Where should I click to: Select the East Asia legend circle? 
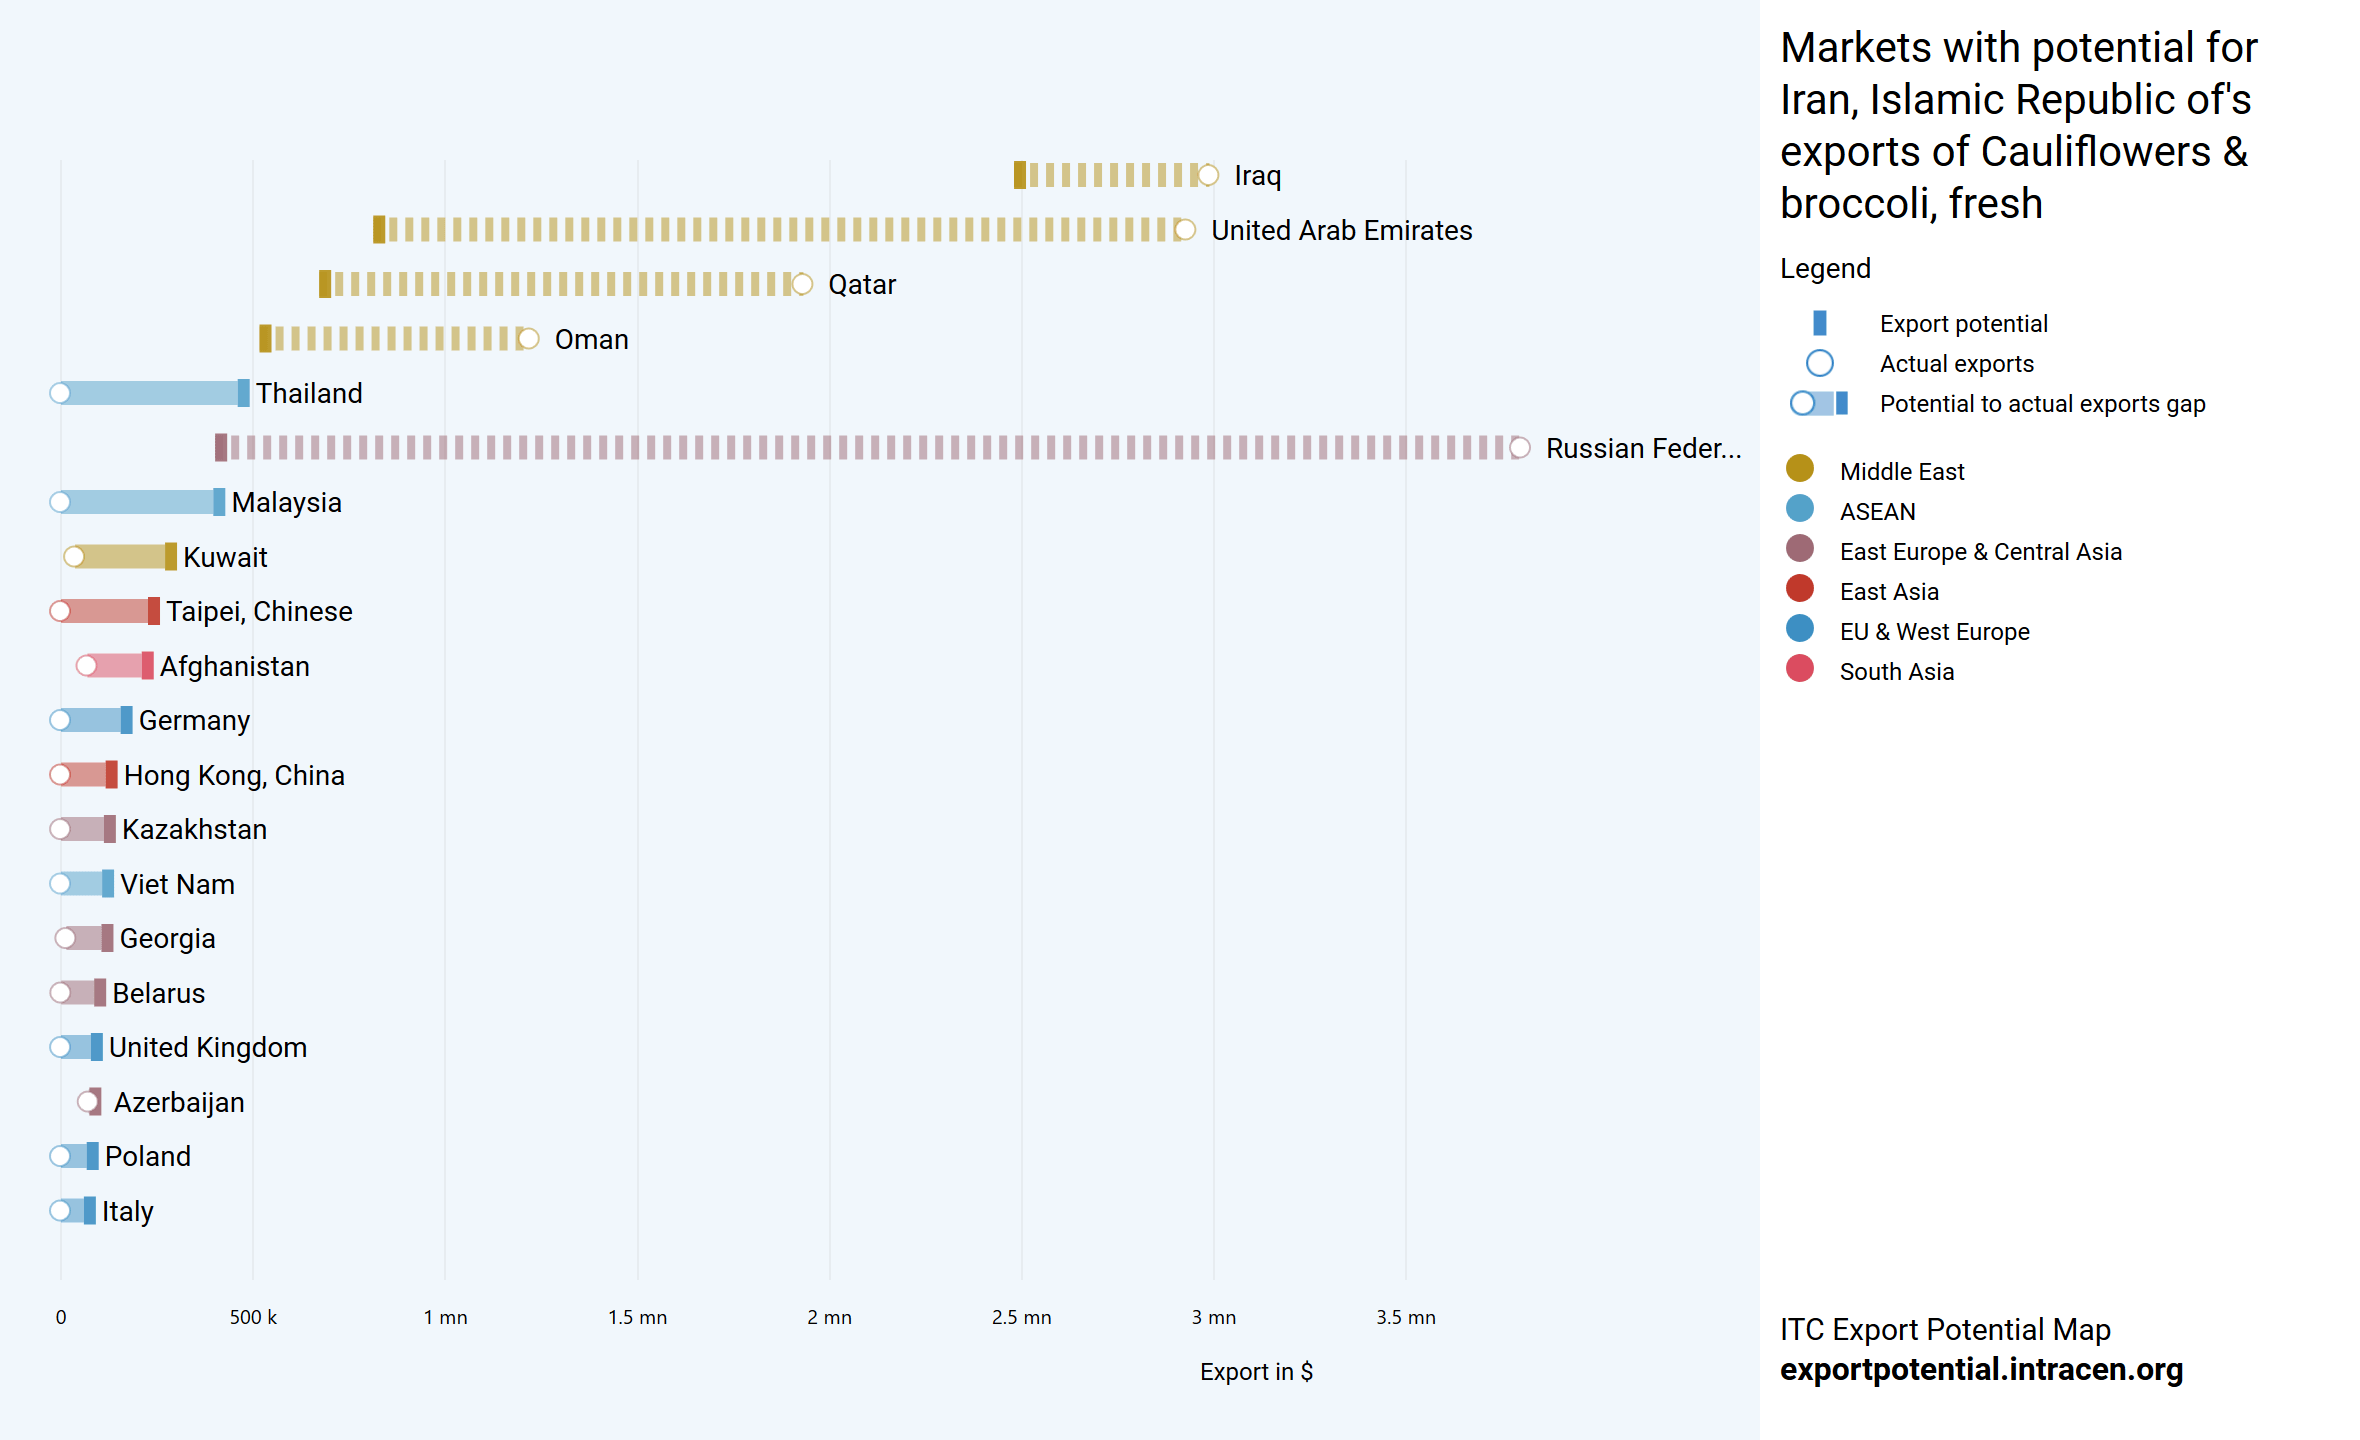coord(1799,589)
